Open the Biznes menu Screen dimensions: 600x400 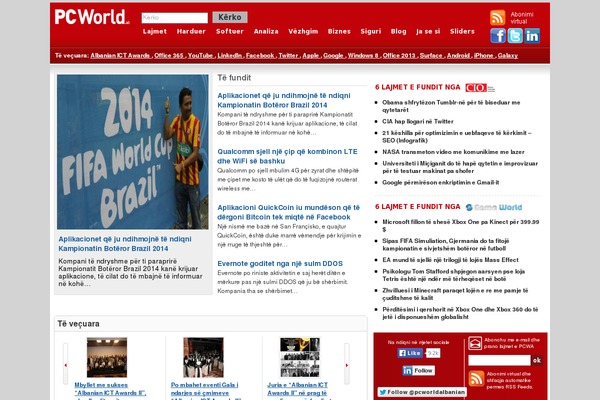tap(339, 31)
